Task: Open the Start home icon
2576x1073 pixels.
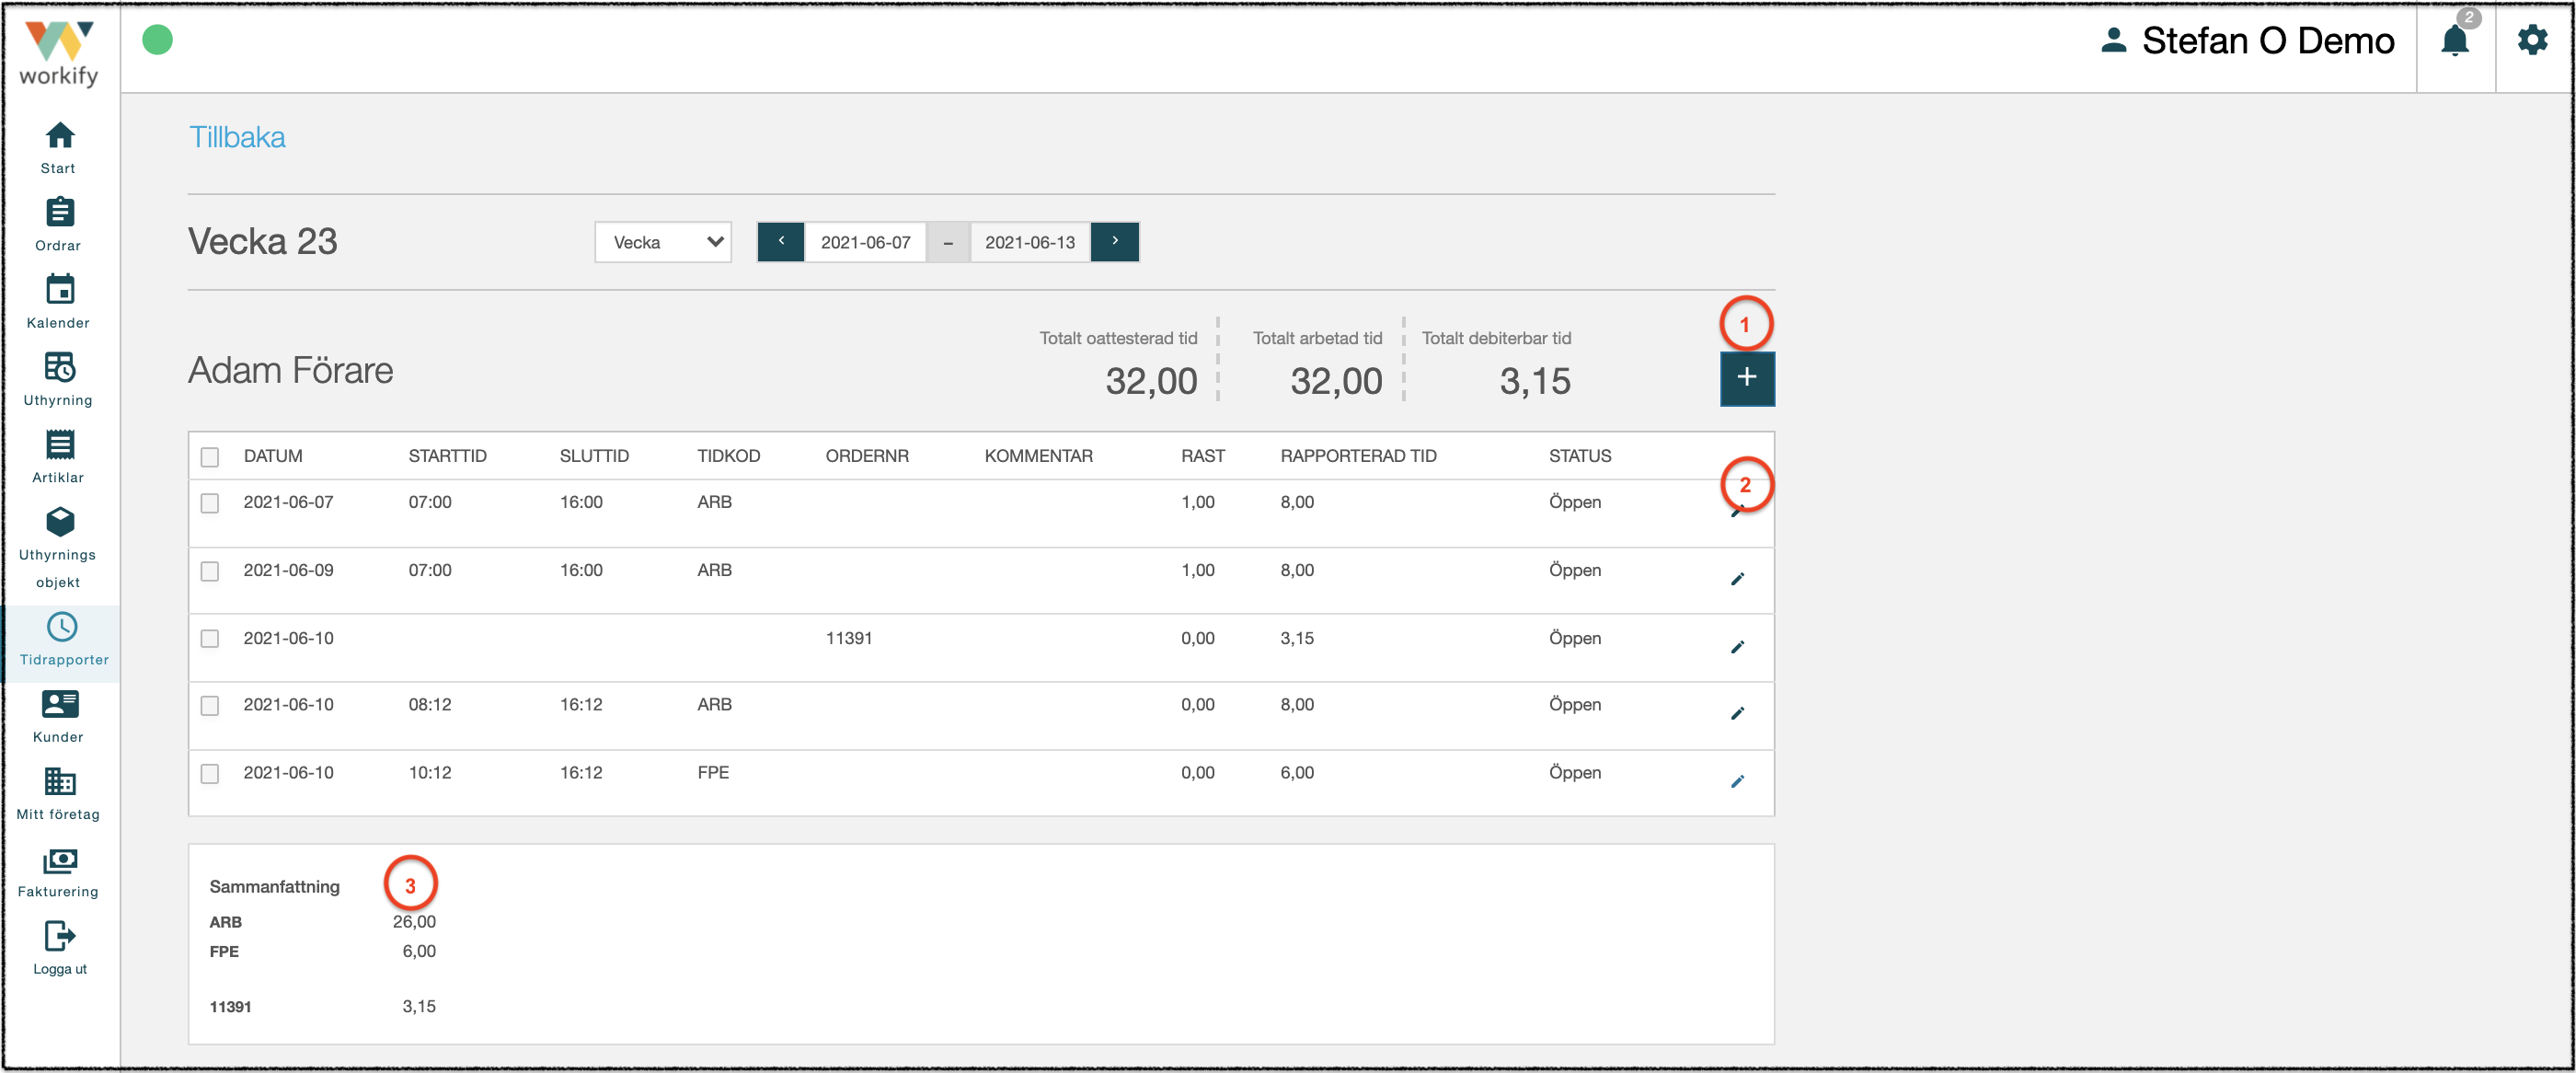Action: (60, 135)
